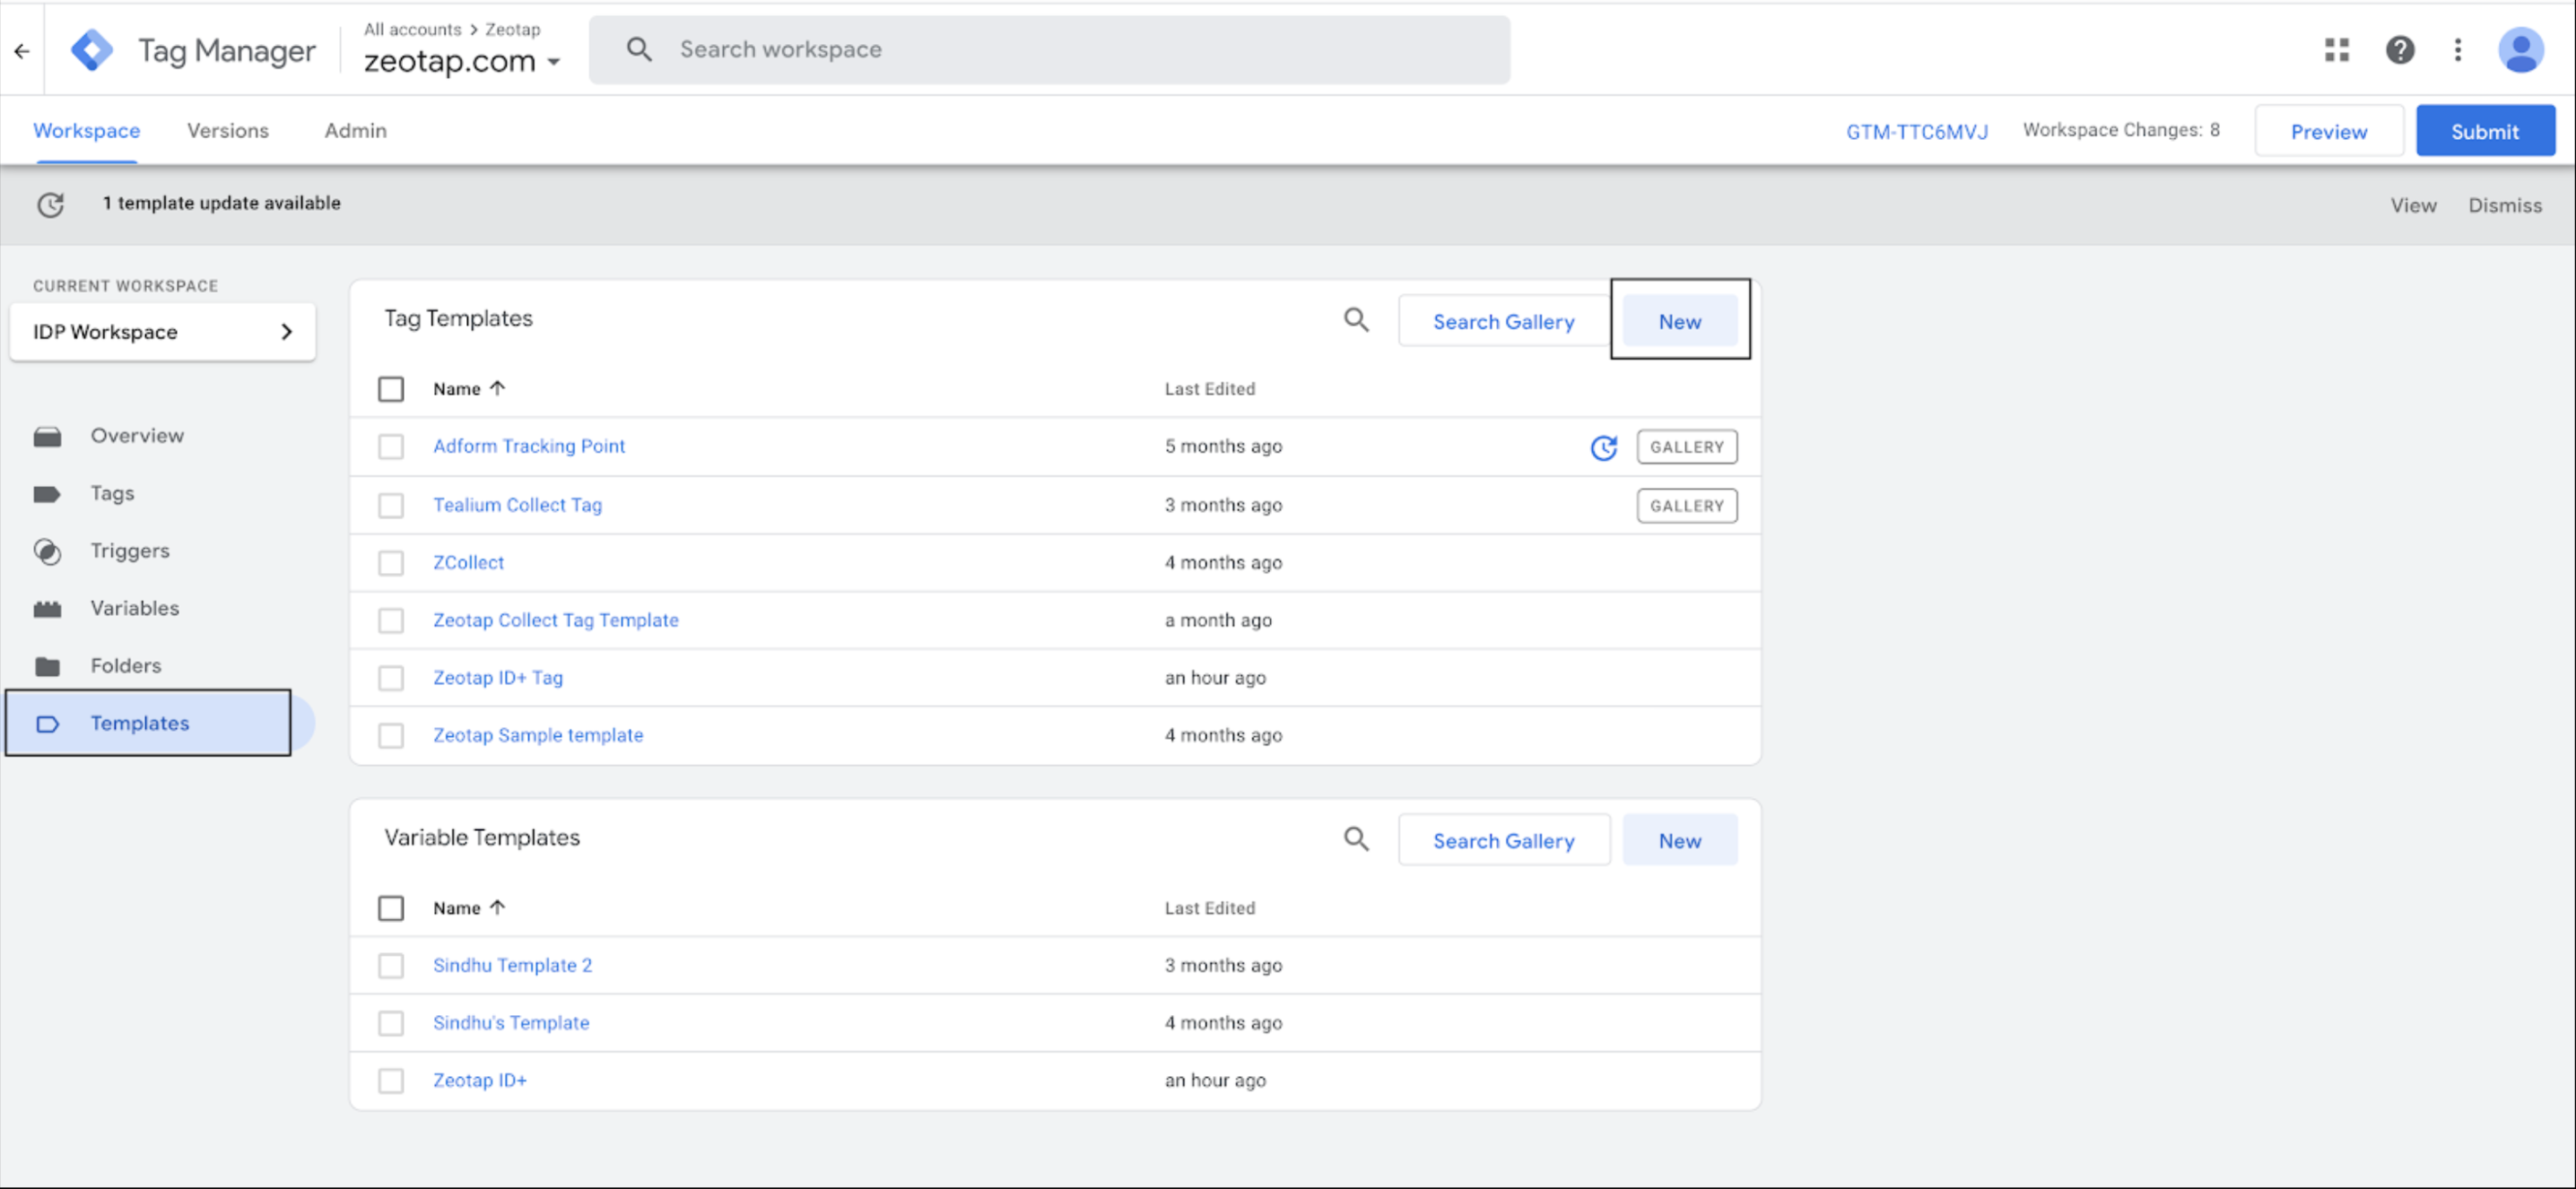Check the Sindhu Template 2 checkbox
This screenshot has width=2576, height=1189.
[391, 966]
